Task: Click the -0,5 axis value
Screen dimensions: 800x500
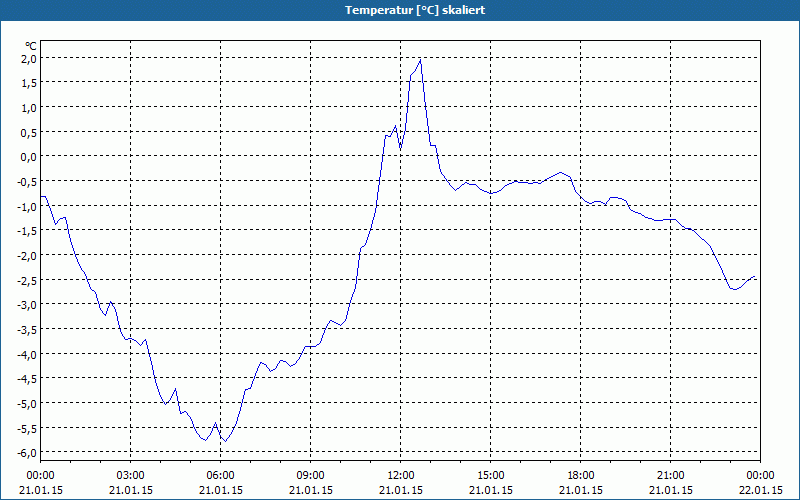Action: pyautogui.click(x=28, y=182)
